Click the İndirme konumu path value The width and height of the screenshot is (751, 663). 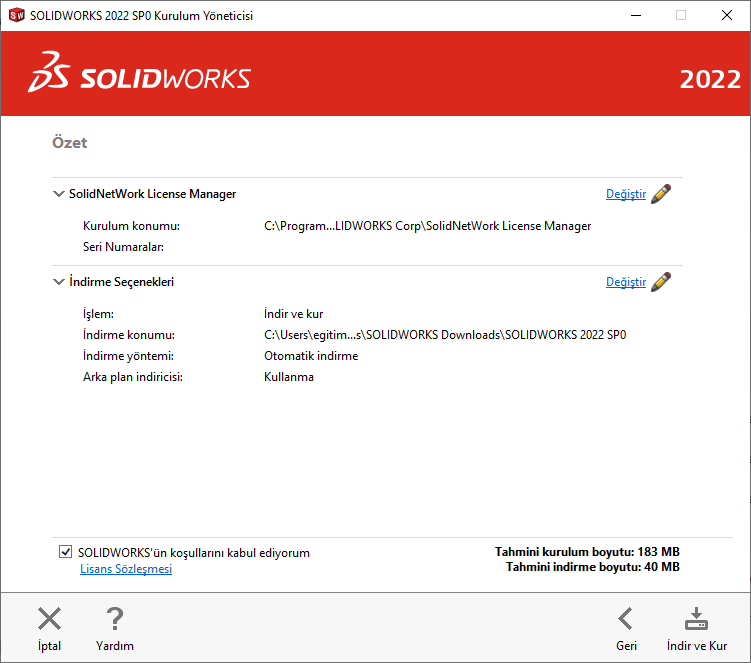[451, 335]
